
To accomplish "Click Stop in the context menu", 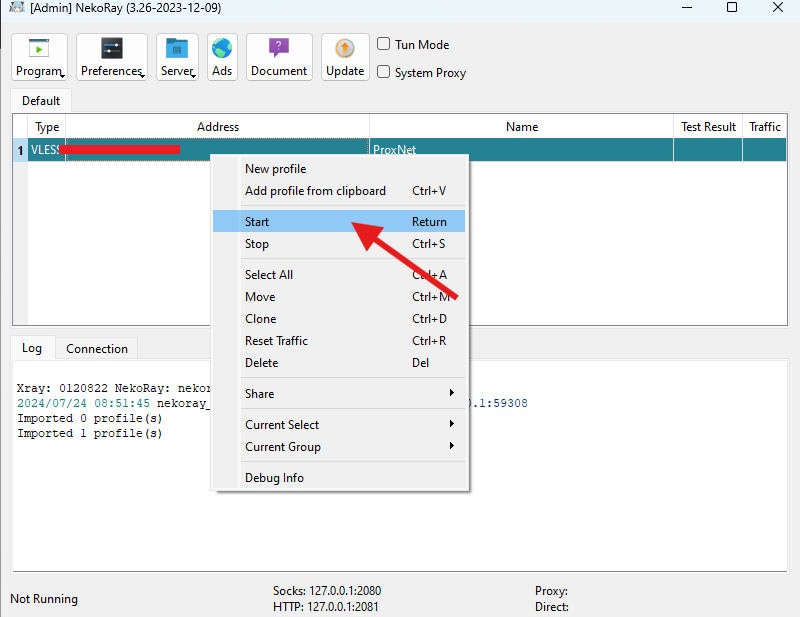I will point(339,244).
